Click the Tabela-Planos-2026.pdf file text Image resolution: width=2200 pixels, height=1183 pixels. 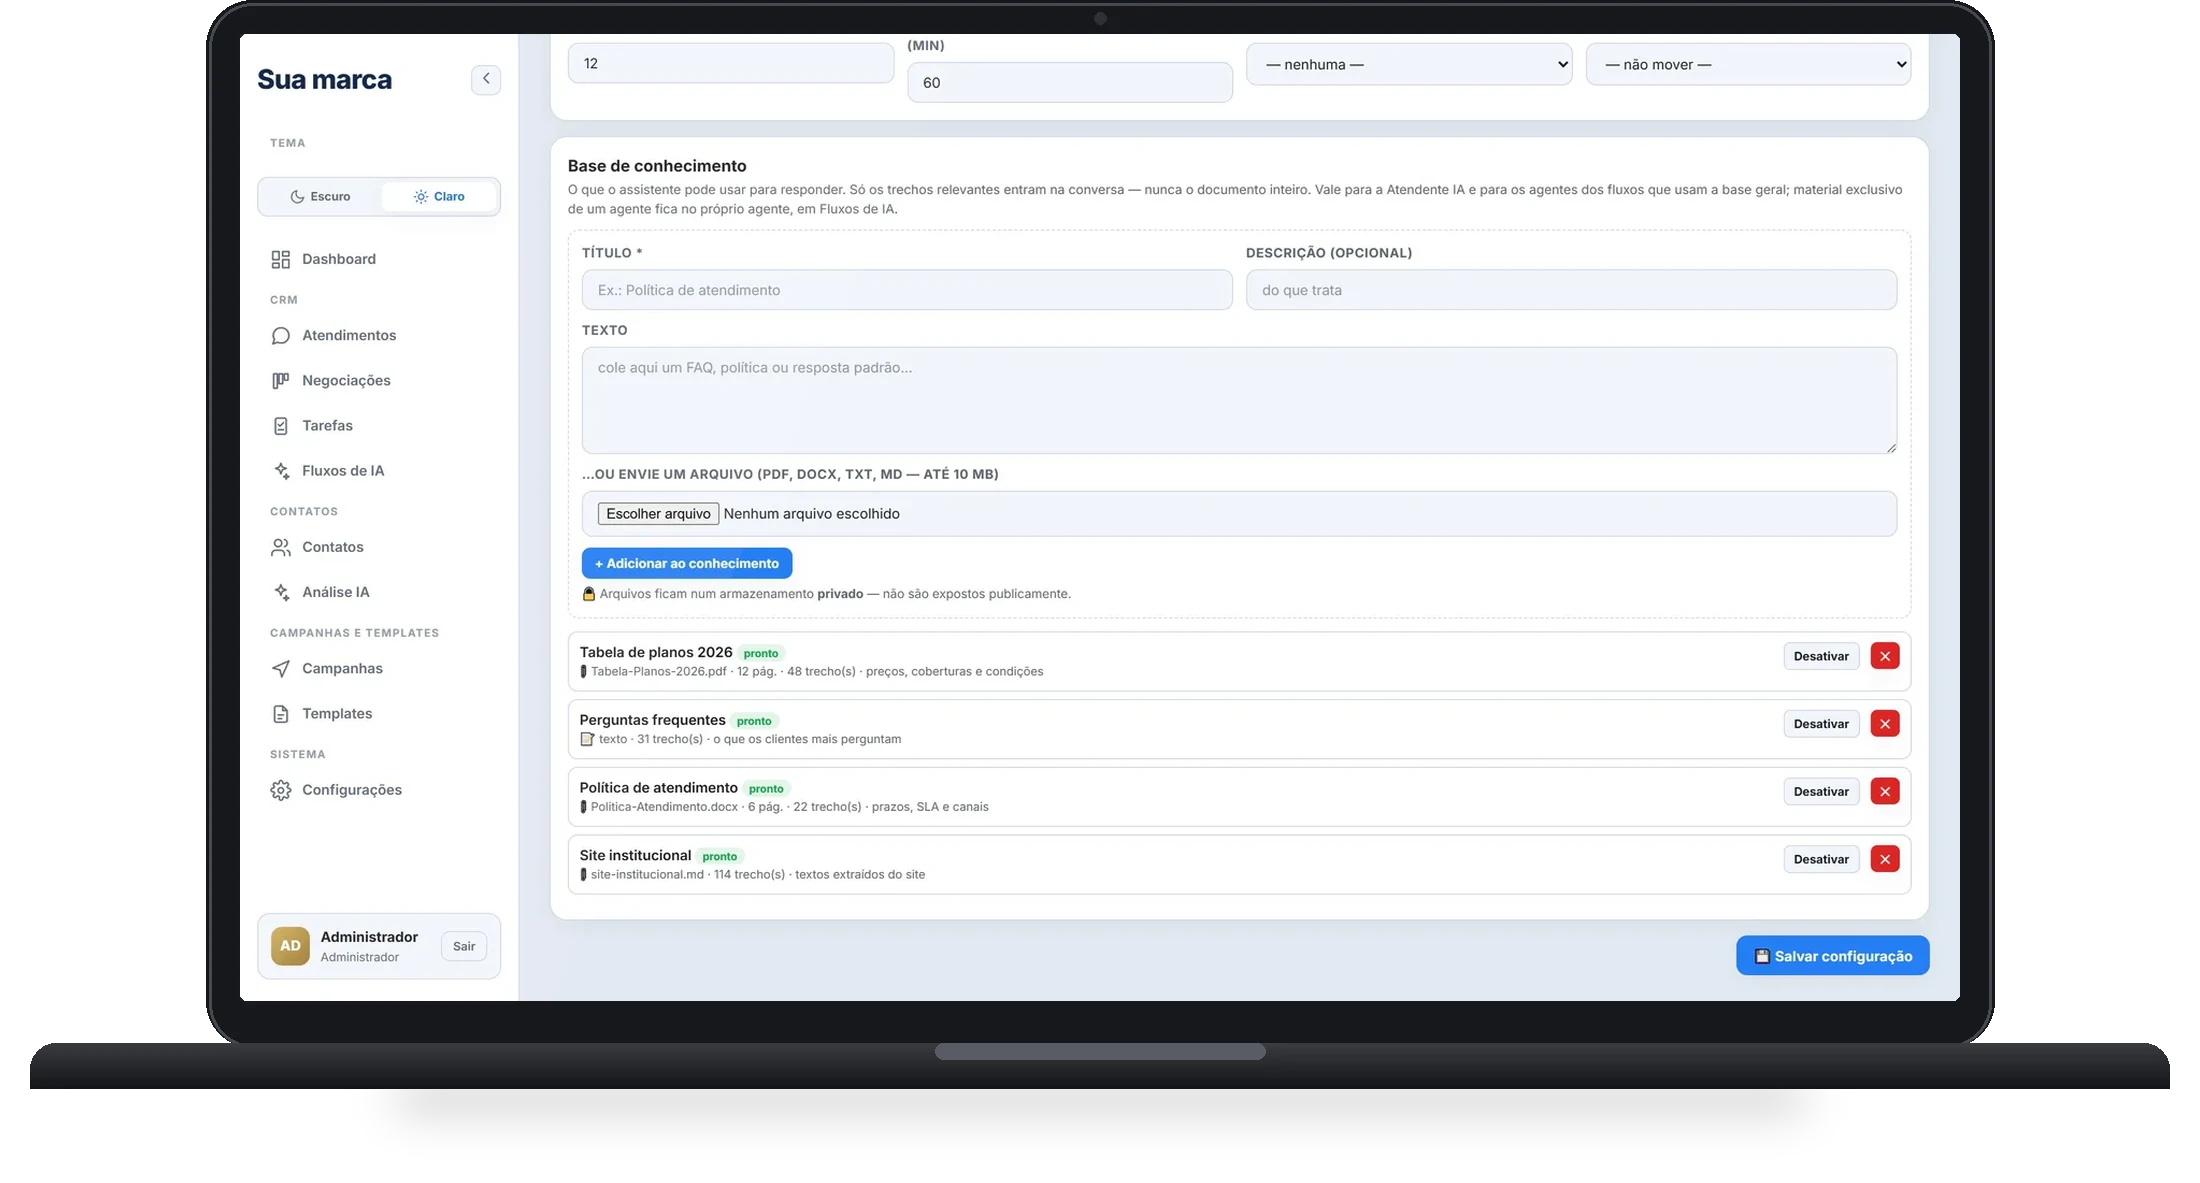point(658,672)
